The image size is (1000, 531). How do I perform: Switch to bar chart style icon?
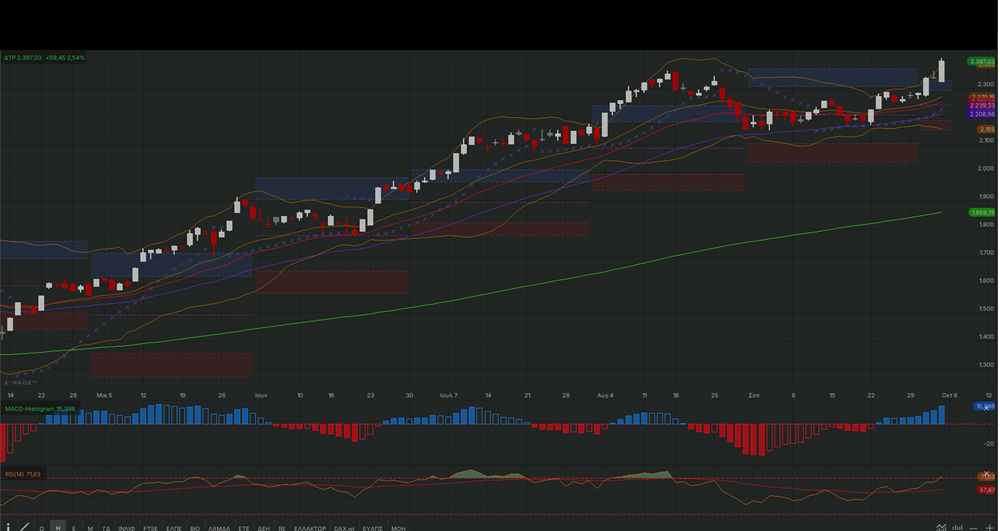[957, 527]
